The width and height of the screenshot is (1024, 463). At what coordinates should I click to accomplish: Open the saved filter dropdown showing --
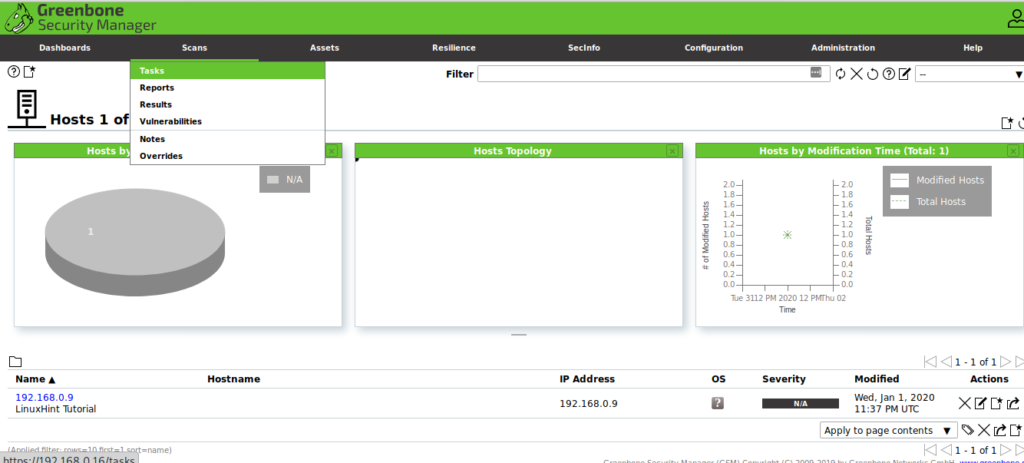(x=969, y=74)
